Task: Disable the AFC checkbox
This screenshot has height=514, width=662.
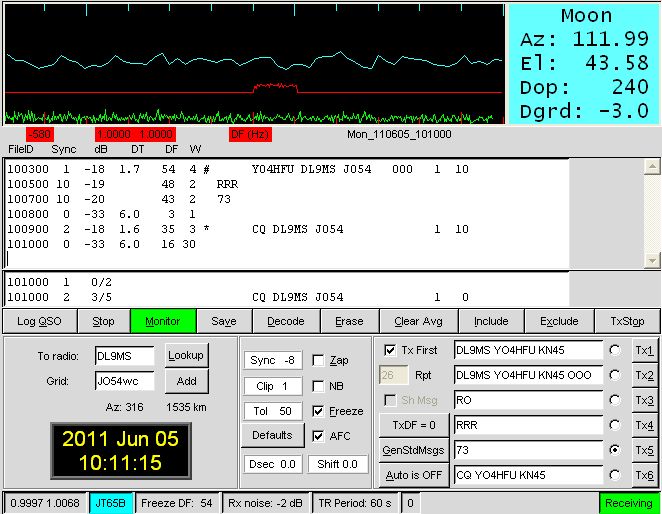Action: click(318, 436)
